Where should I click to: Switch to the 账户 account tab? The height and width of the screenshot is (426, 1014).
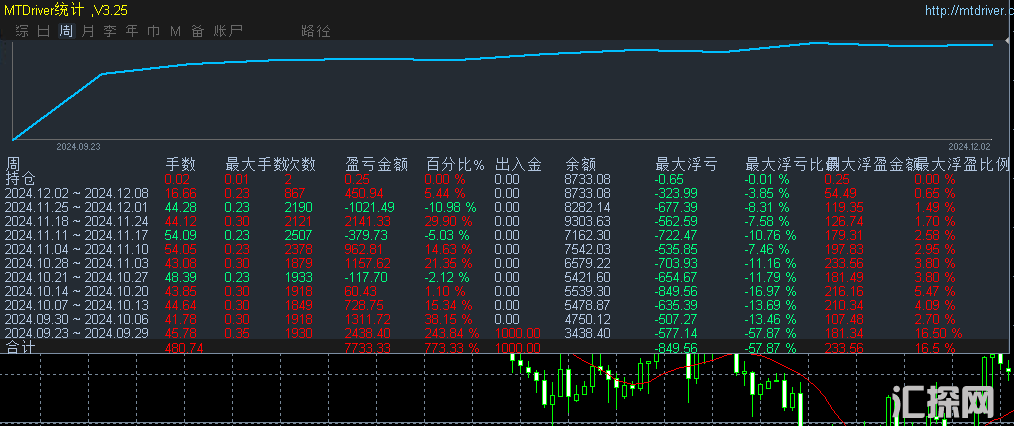coord(228,31)
